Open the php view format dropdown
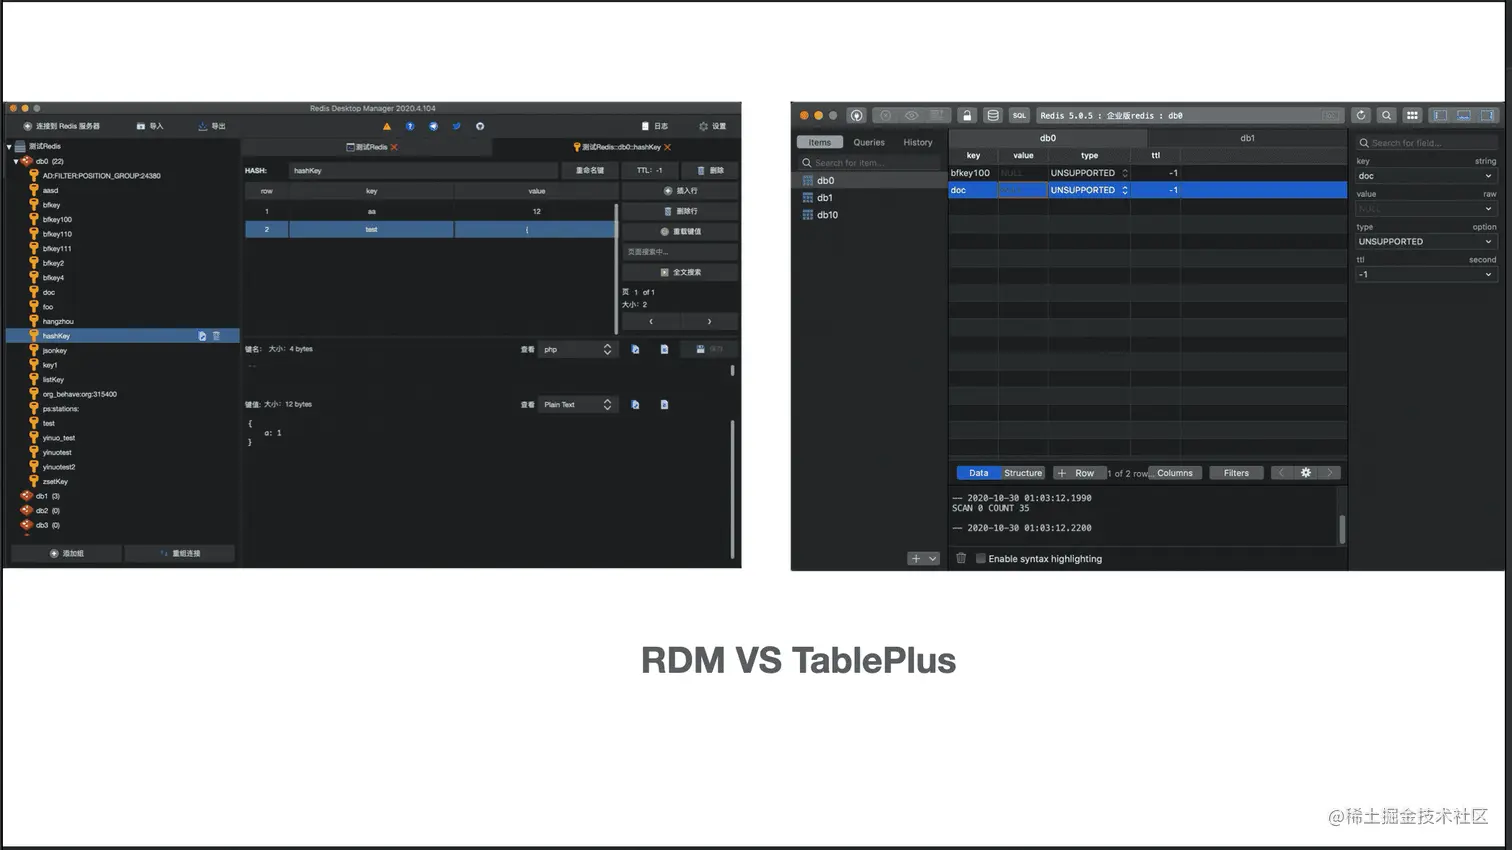Screen dimensions: 1512x850 pyautogui.click(x=577, y=349)
